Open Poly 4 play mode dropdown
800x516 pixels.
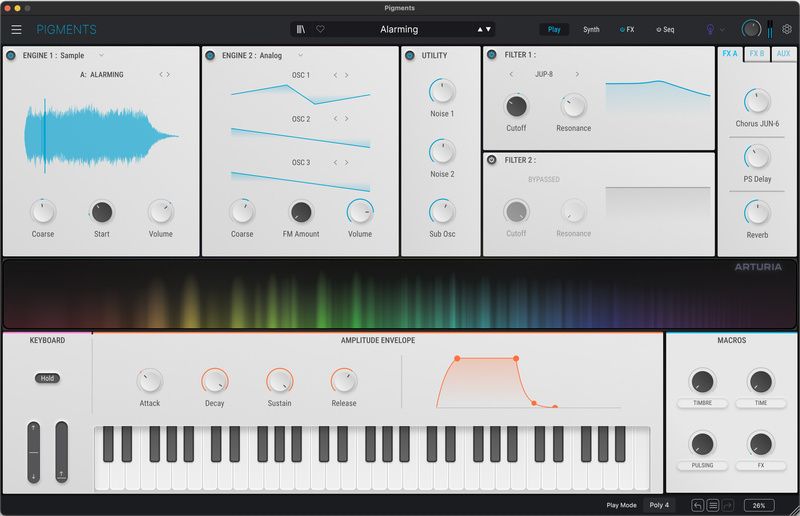point(659,505)
